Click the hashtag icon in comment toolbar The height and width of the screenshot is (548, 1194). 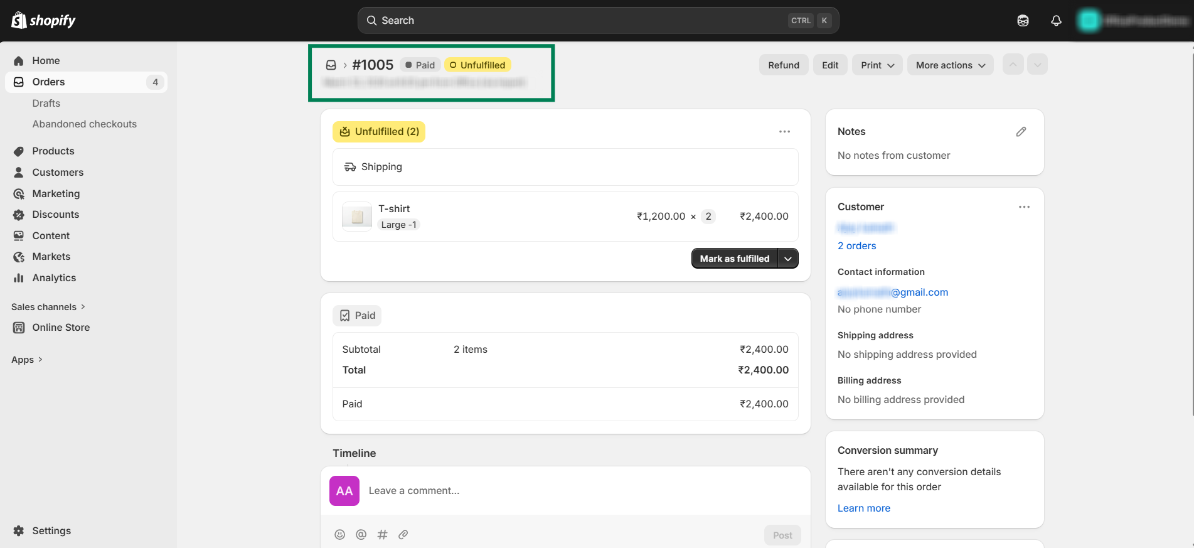pyautogui.click(x=382, y=535)
